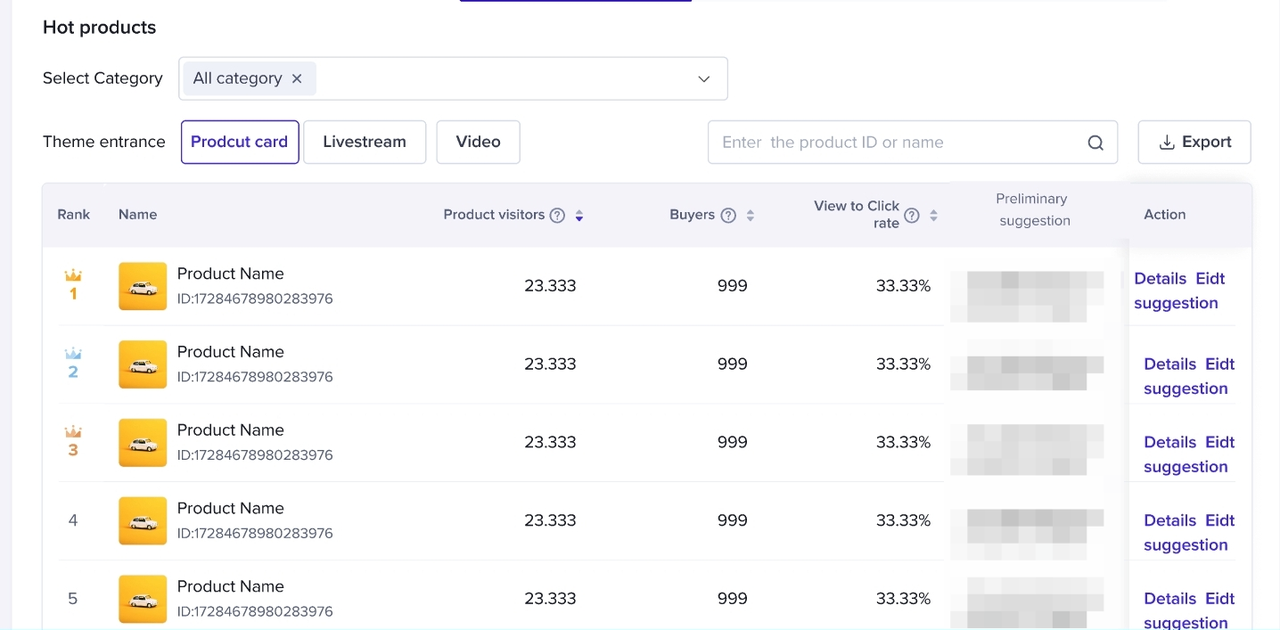1280x630 pixels.
Task: Click the search magnifier icon
Action: pos(1095,142)
